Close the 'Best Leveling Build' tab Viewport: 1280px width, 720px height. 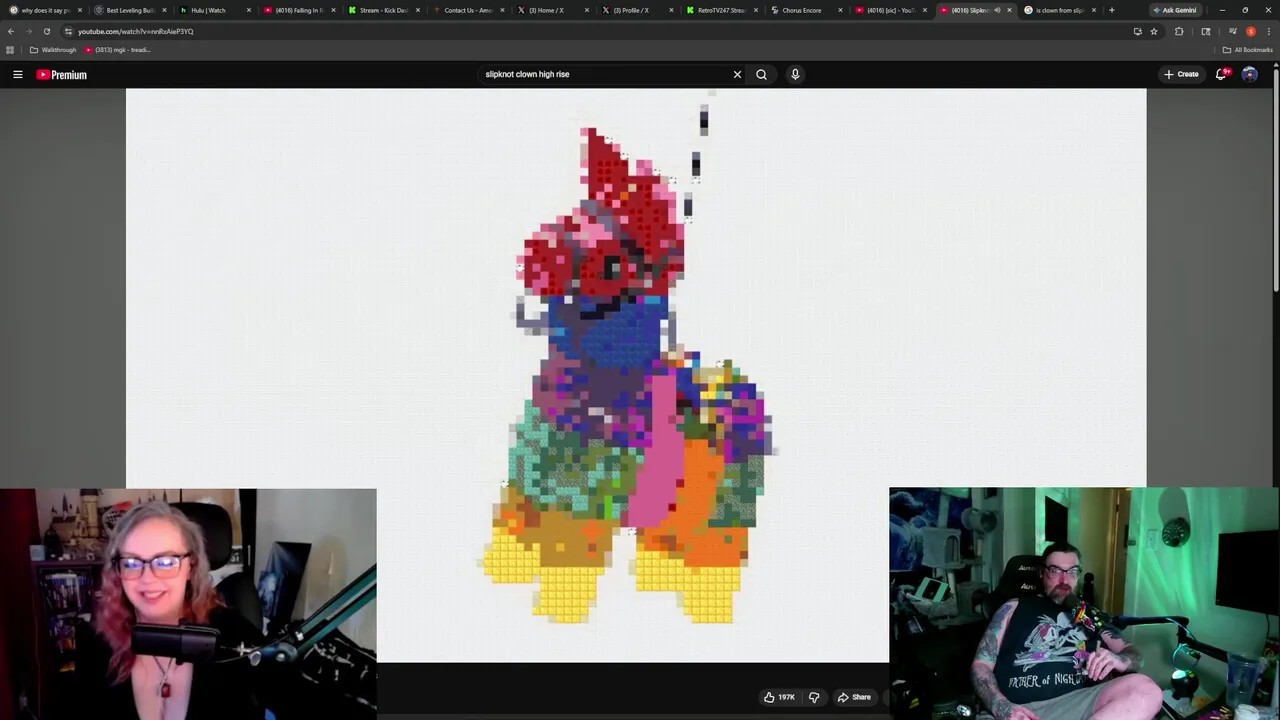(164, 10)
